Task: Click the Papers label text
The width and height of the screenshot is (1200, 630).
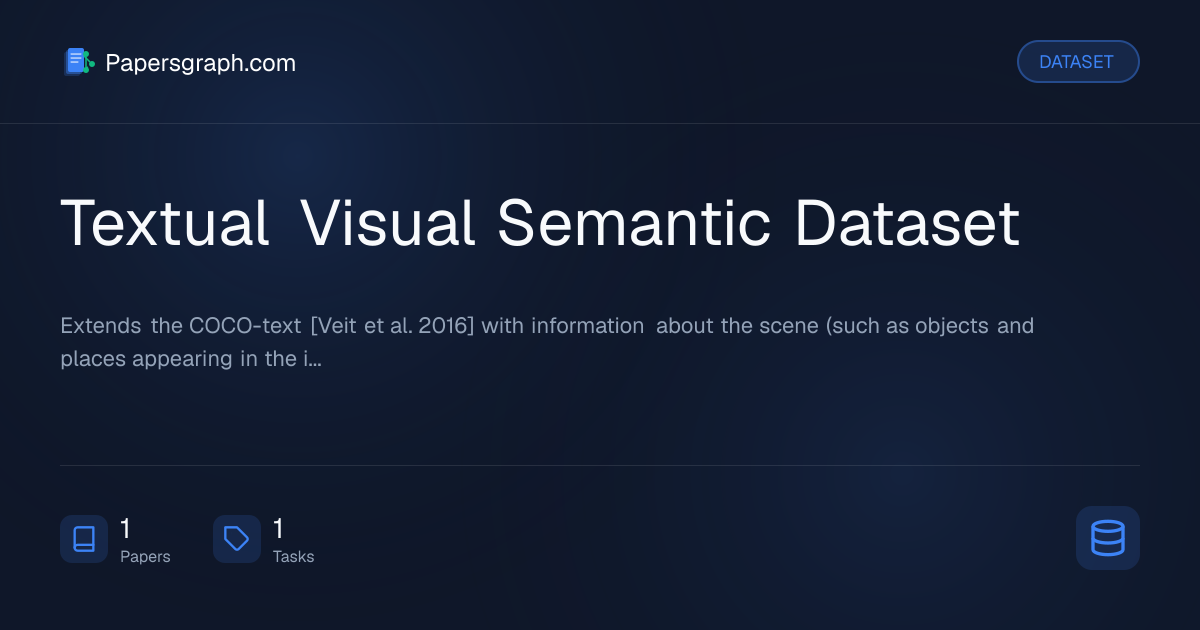Action: pos(145,557)
